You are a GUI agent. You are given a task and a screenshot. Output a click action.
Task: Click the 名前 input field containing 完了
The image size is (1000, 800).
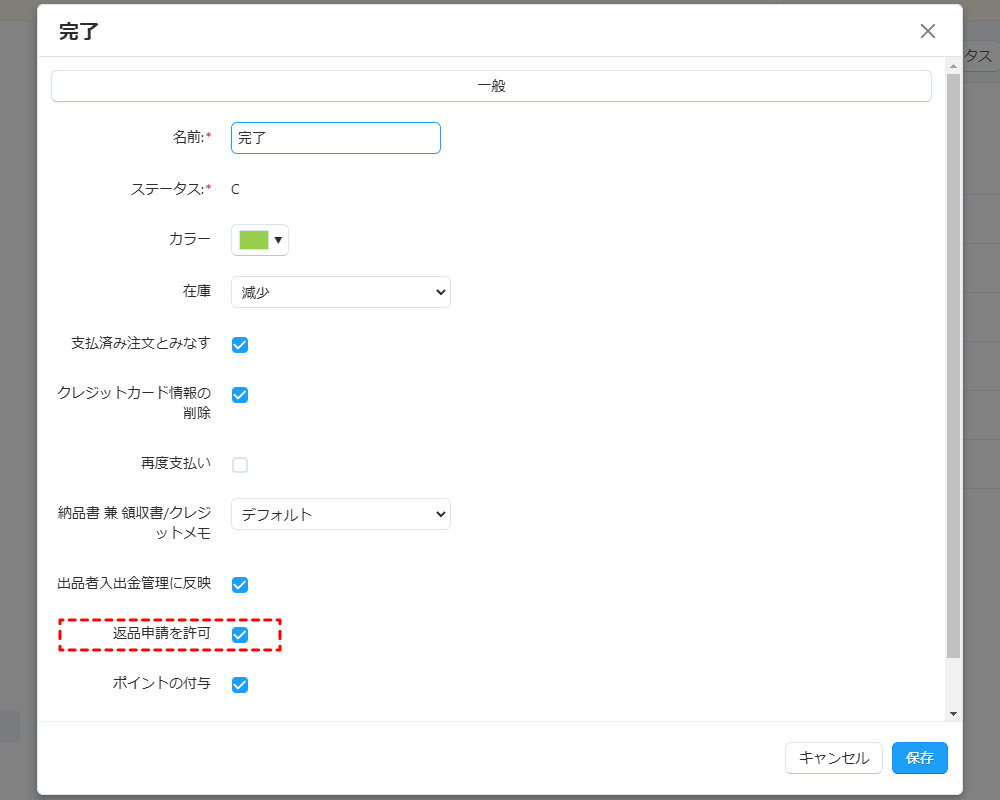point(335,138)
